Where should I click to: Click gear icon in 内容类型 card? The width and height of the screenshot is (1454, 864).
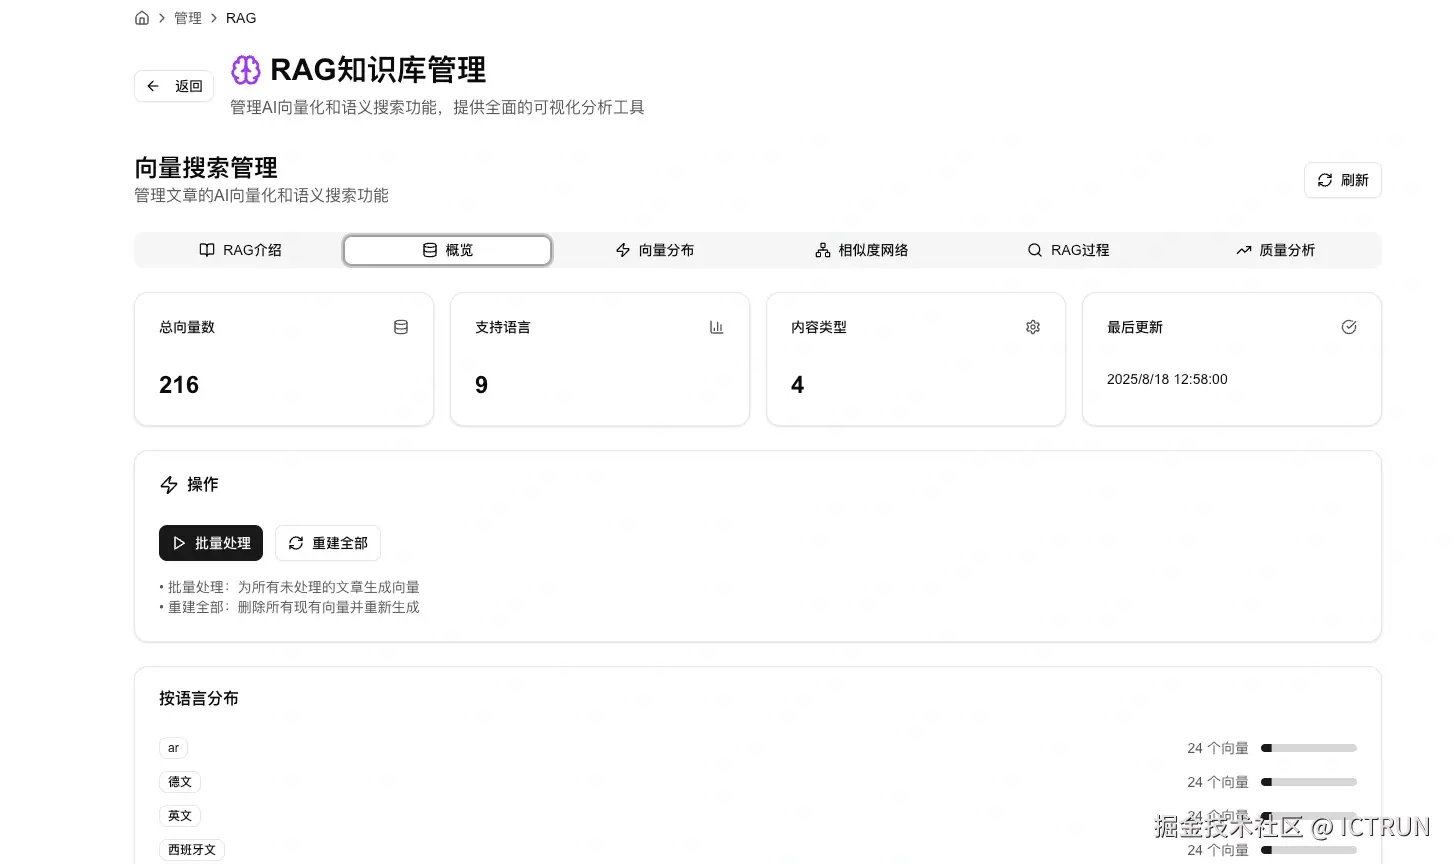click(1033, 327)
